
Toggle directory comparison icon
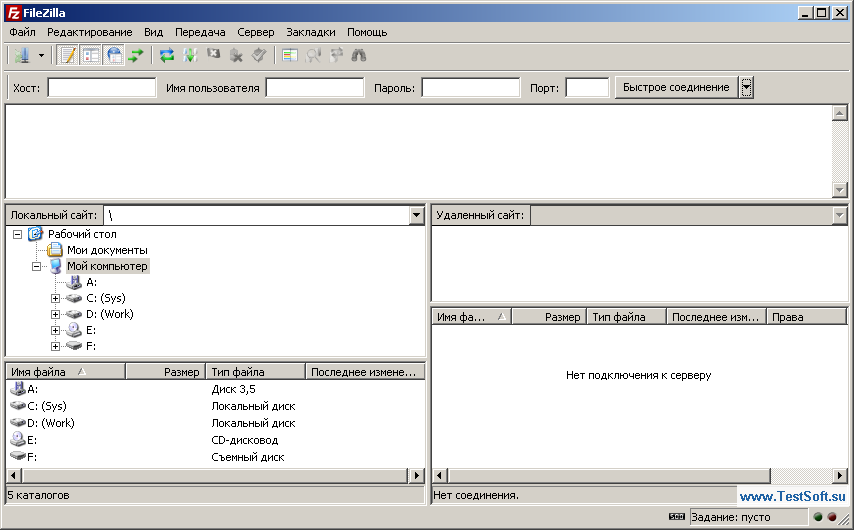[313, 55]
